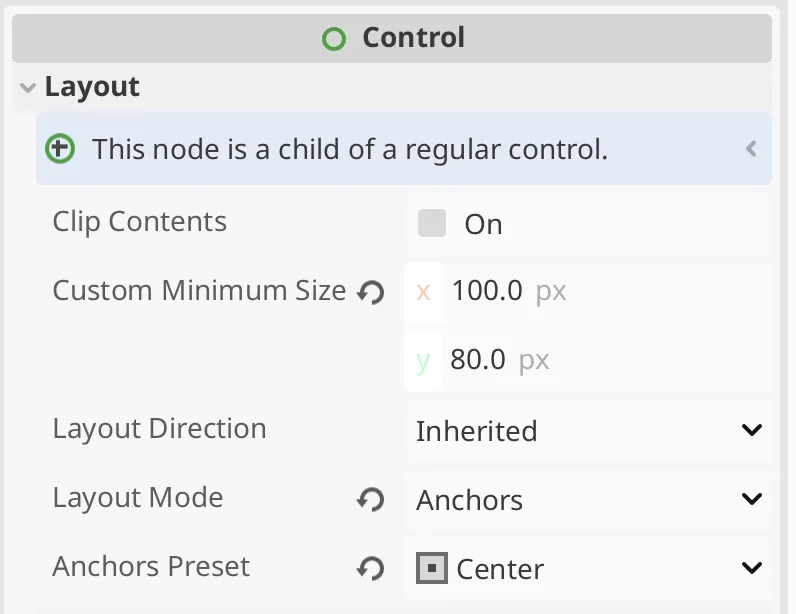This screenshot has width=796, height=614.
Task: Click the child of regular control message
Action: pos(350,149)
